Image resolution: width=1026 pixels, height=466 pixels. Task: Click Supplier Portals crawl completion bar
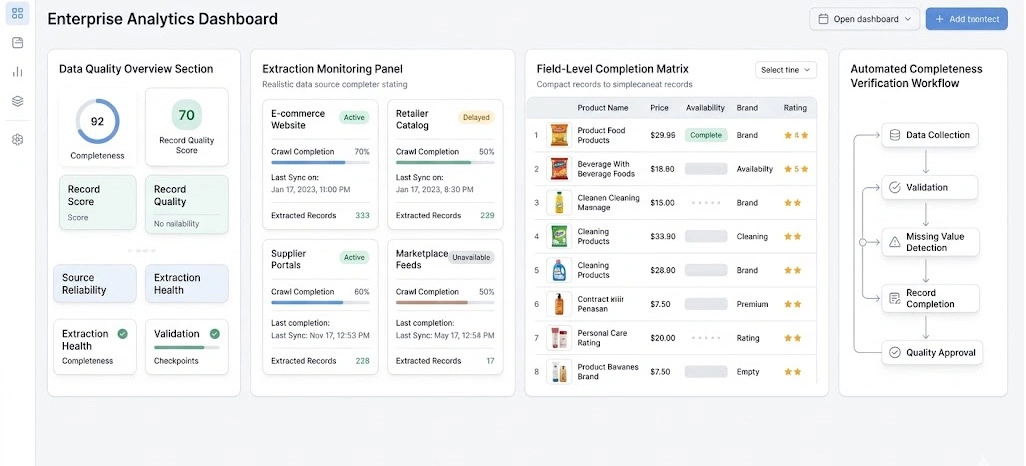320,302
